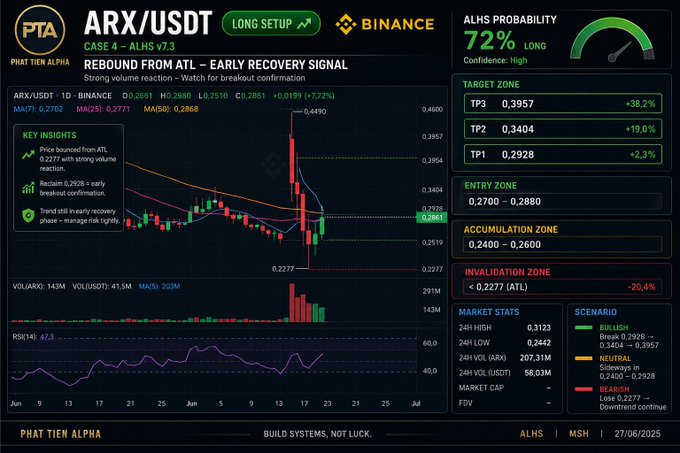Select the TP2 0,3404 target row

[563, 129]
